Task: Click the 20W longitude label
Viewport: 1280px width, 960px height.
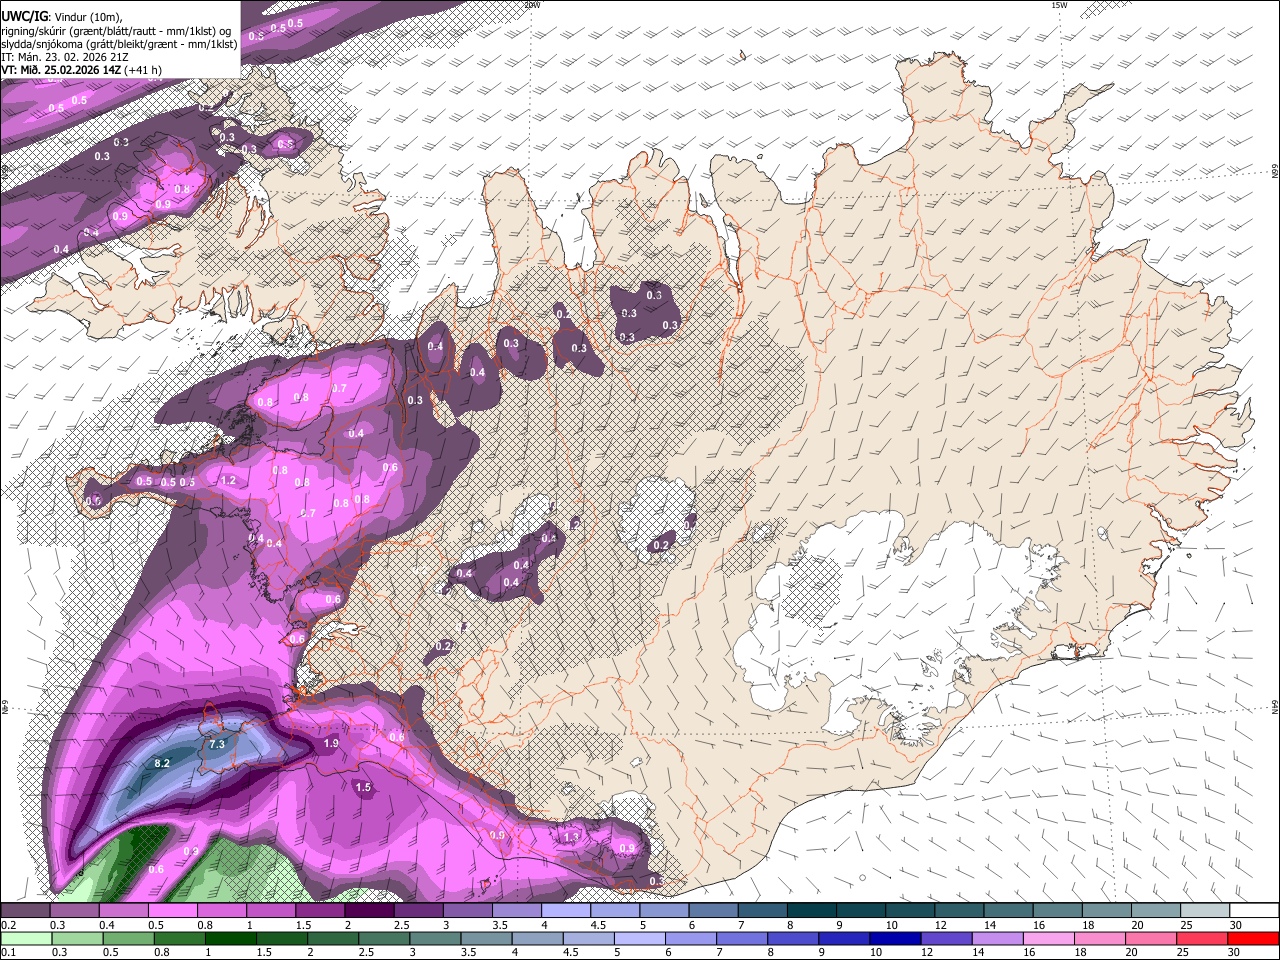Action: click(x=532, y=5)
